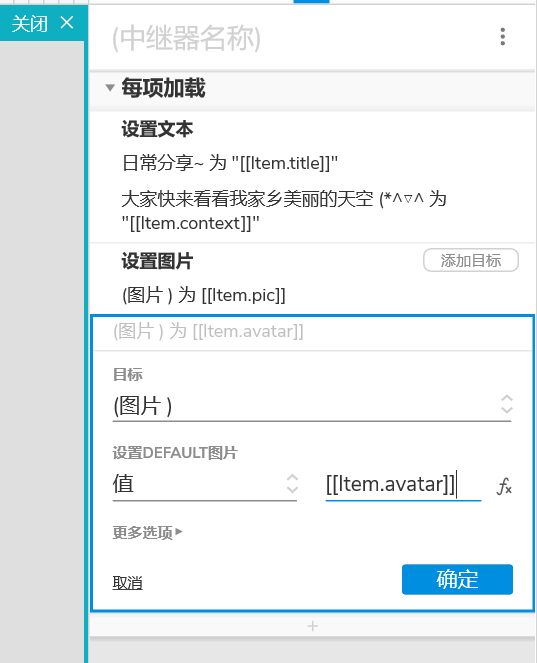
Task: Select the 日常分享~ 为 [[Item.title]] entry
Action: (x=230, y=163)
